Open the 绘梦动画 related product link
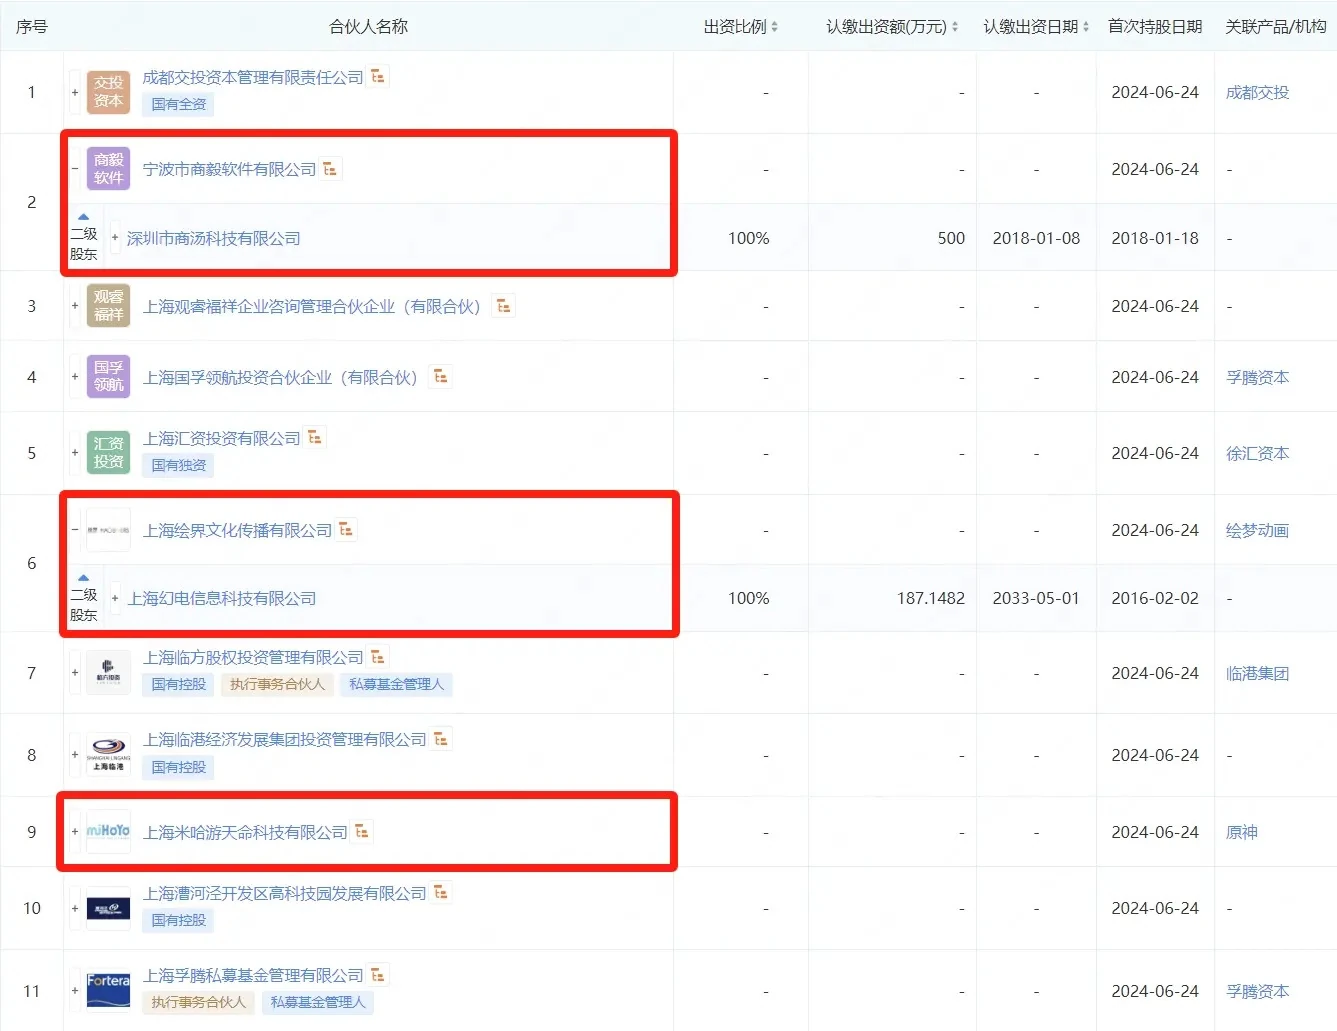This screenshot has width=1337, height=1031. pyautogui.click(x=1257, y=530)
